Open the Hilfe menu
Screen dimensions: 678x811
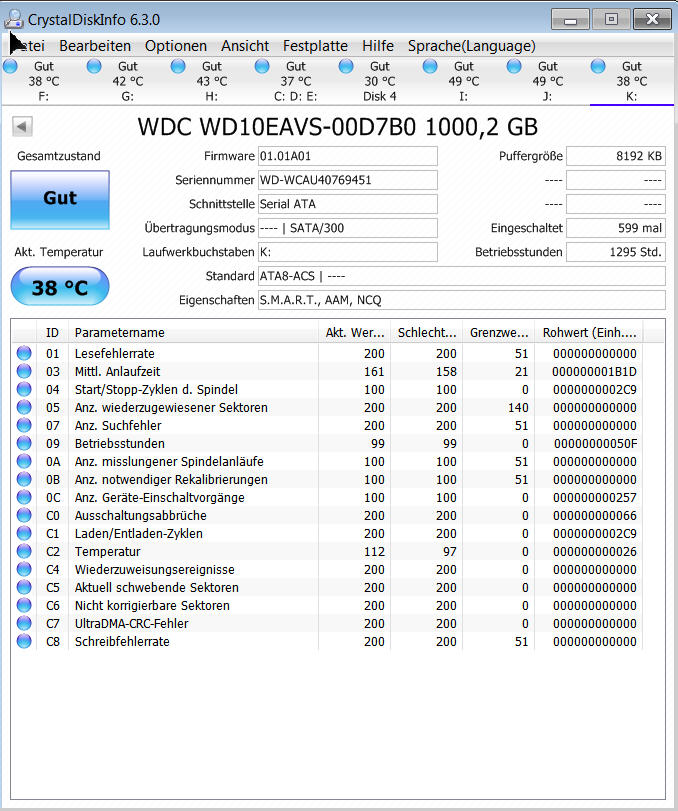[378, 46]
